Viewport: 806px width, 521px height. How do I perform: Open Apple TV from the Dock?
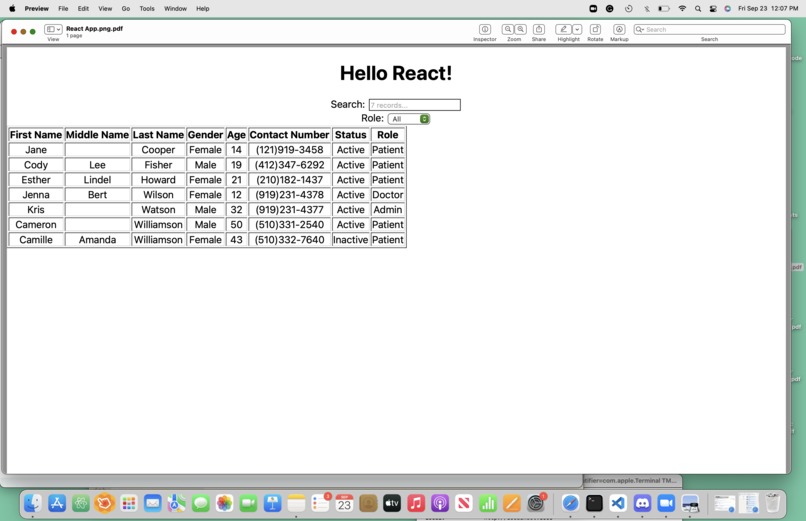(392, 503)
